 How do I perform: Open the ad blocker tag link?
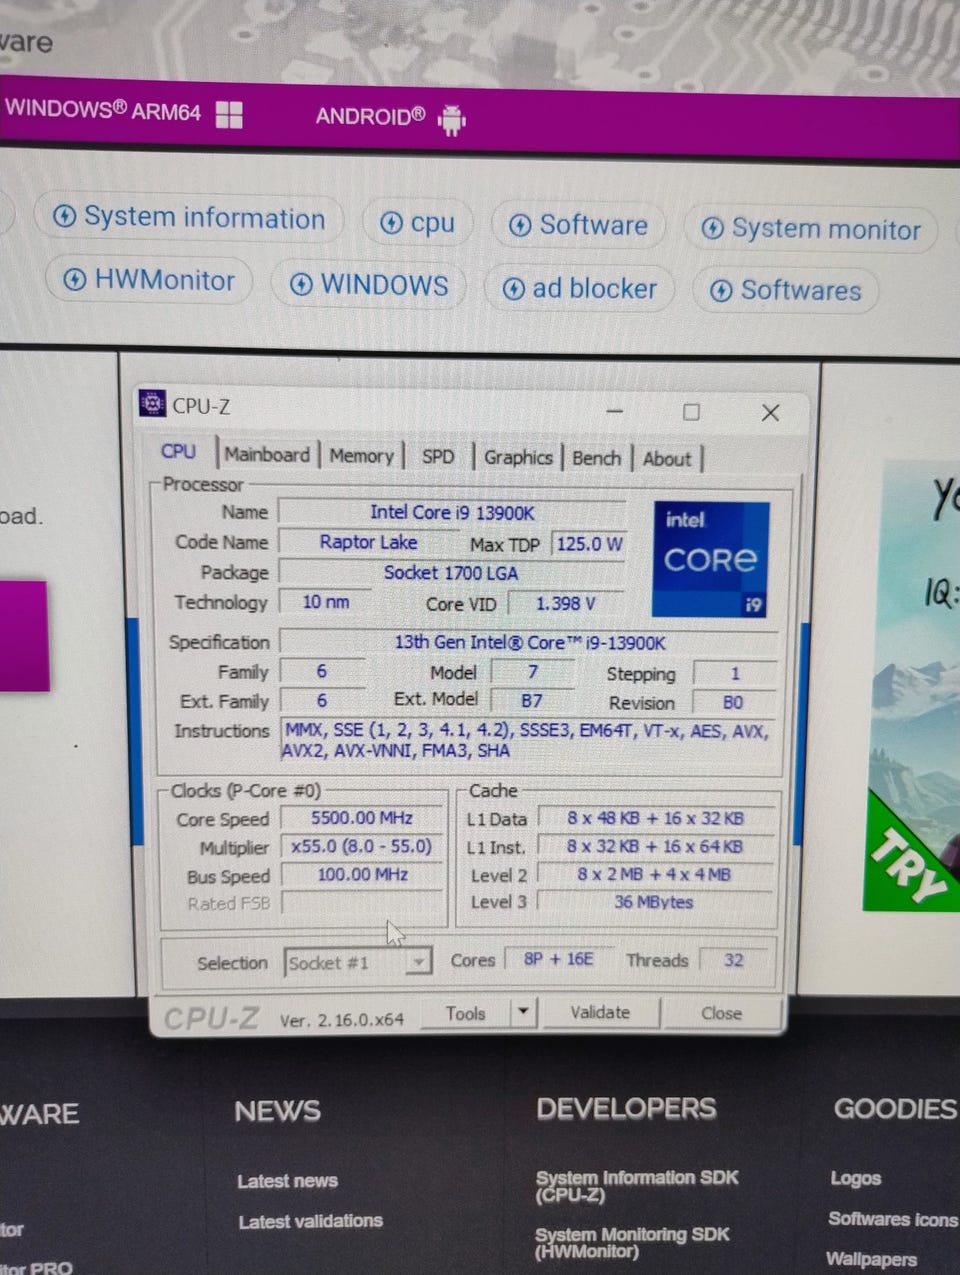580,289
